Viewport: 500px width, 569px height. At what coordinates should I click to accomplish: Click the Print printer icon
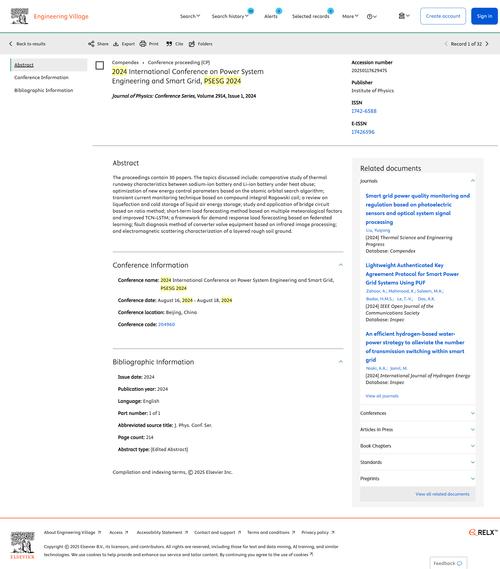click(x=143, y=44)
